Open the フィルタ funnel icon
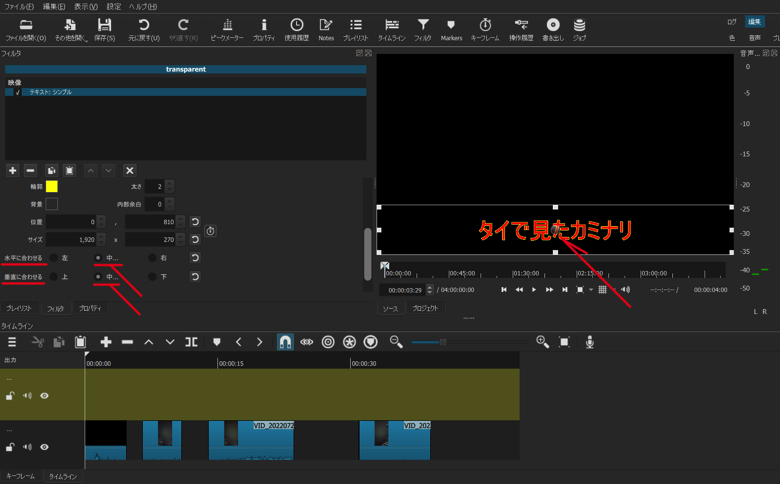This screenshot has height=484, width=780. (423, 25)
